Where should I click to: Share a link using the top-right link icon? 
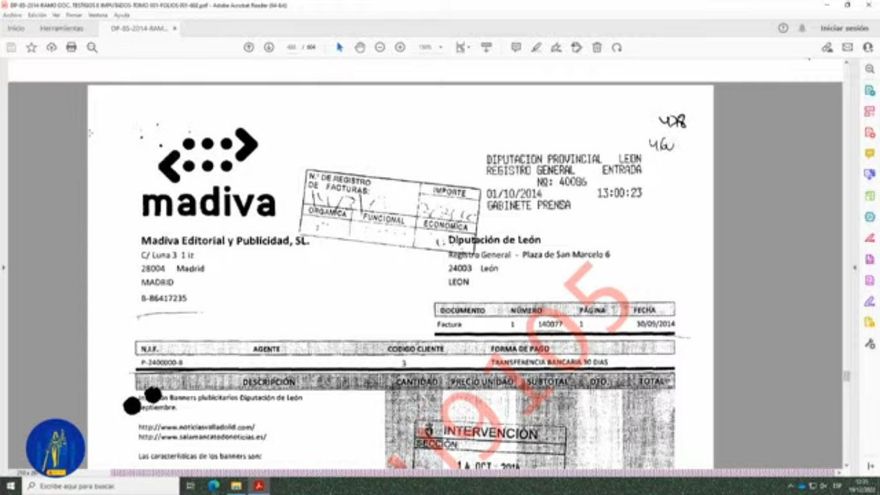pyautogui.click(x=827, y=48)
